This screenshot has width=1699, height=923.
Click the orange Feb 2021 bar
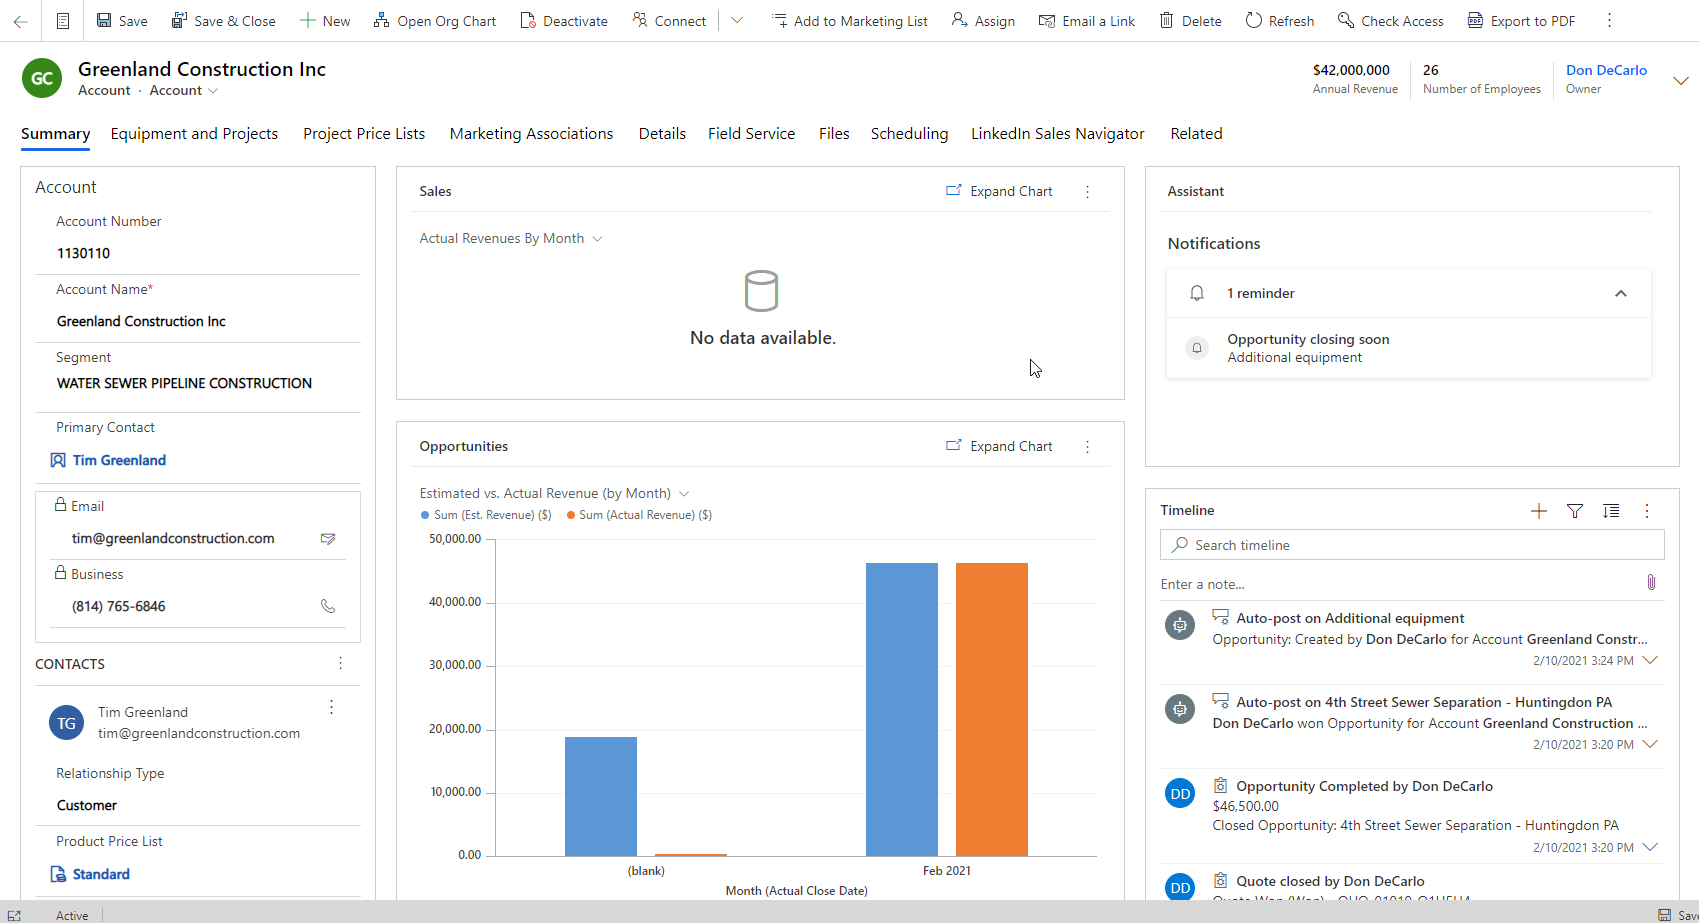tap(992, 709)
